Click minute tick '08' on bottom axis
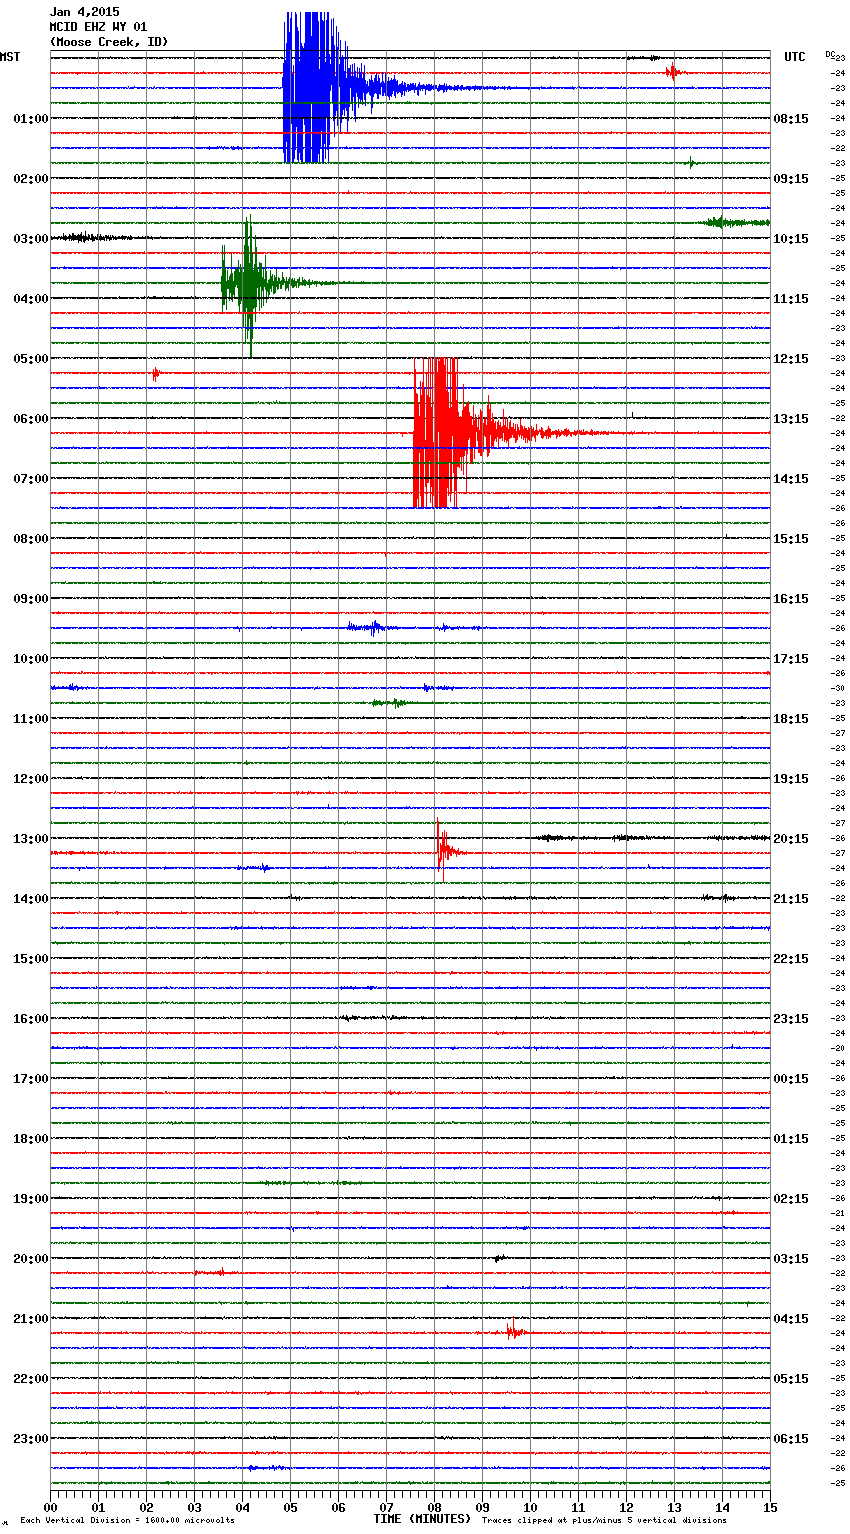 pos(434,1507)
